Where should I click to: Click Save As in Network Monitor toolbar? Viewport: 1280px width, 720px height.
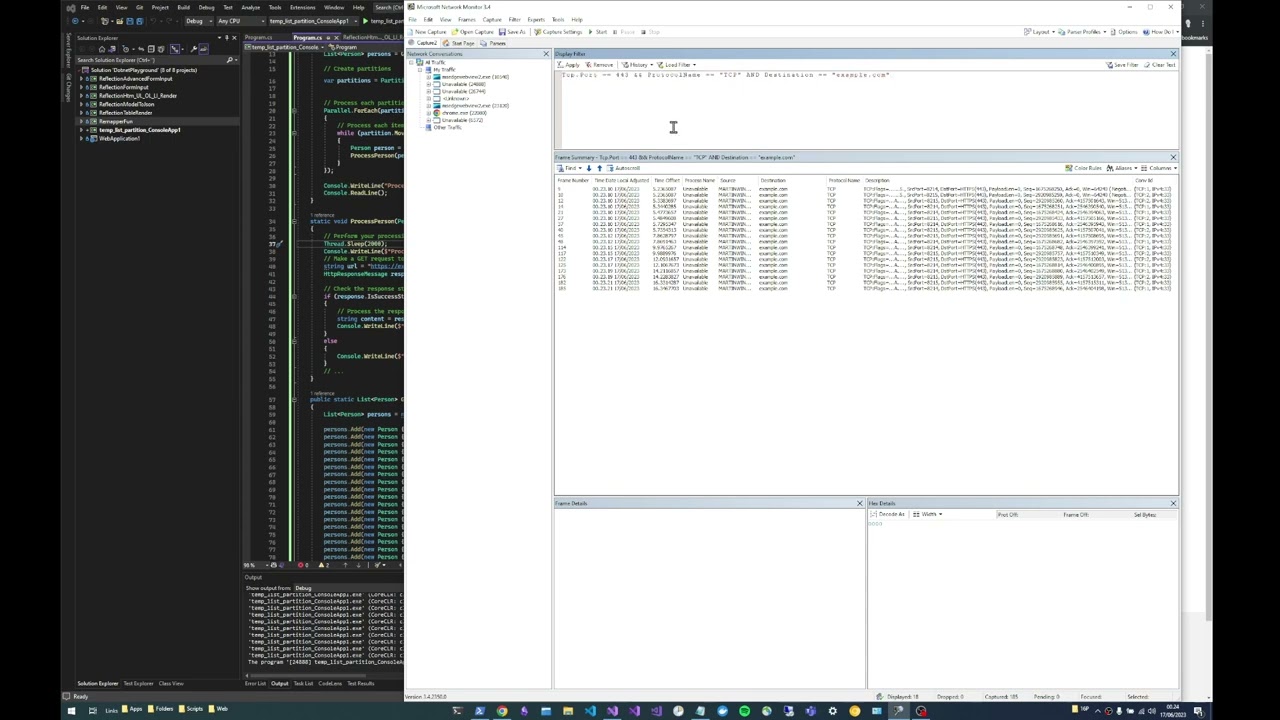click(x=512, y=32)
